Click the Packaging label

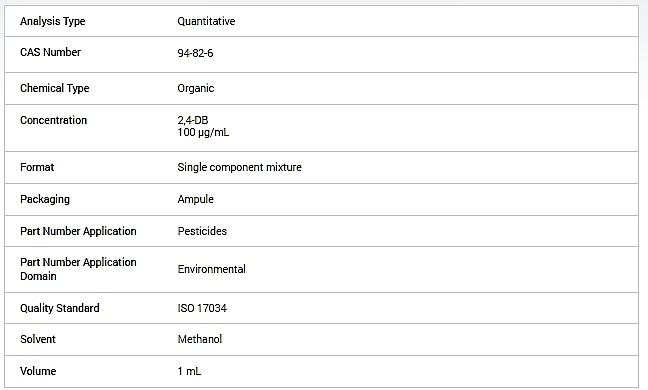45,199
